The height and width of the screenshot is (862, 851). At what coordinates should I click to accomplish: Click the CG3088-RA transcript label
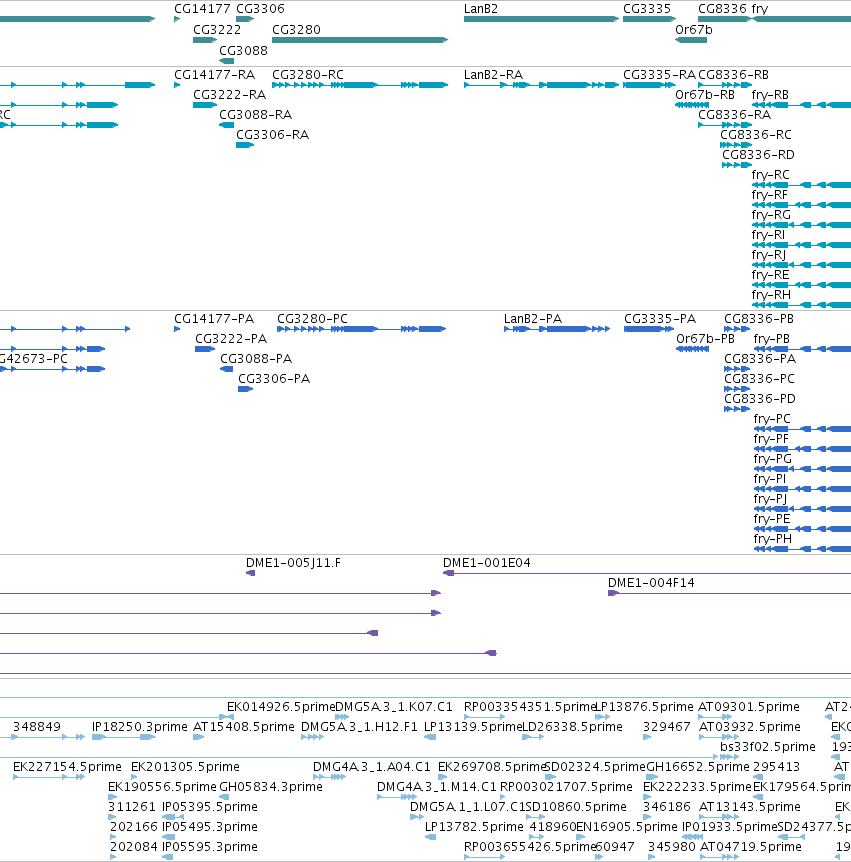[256, 115]
